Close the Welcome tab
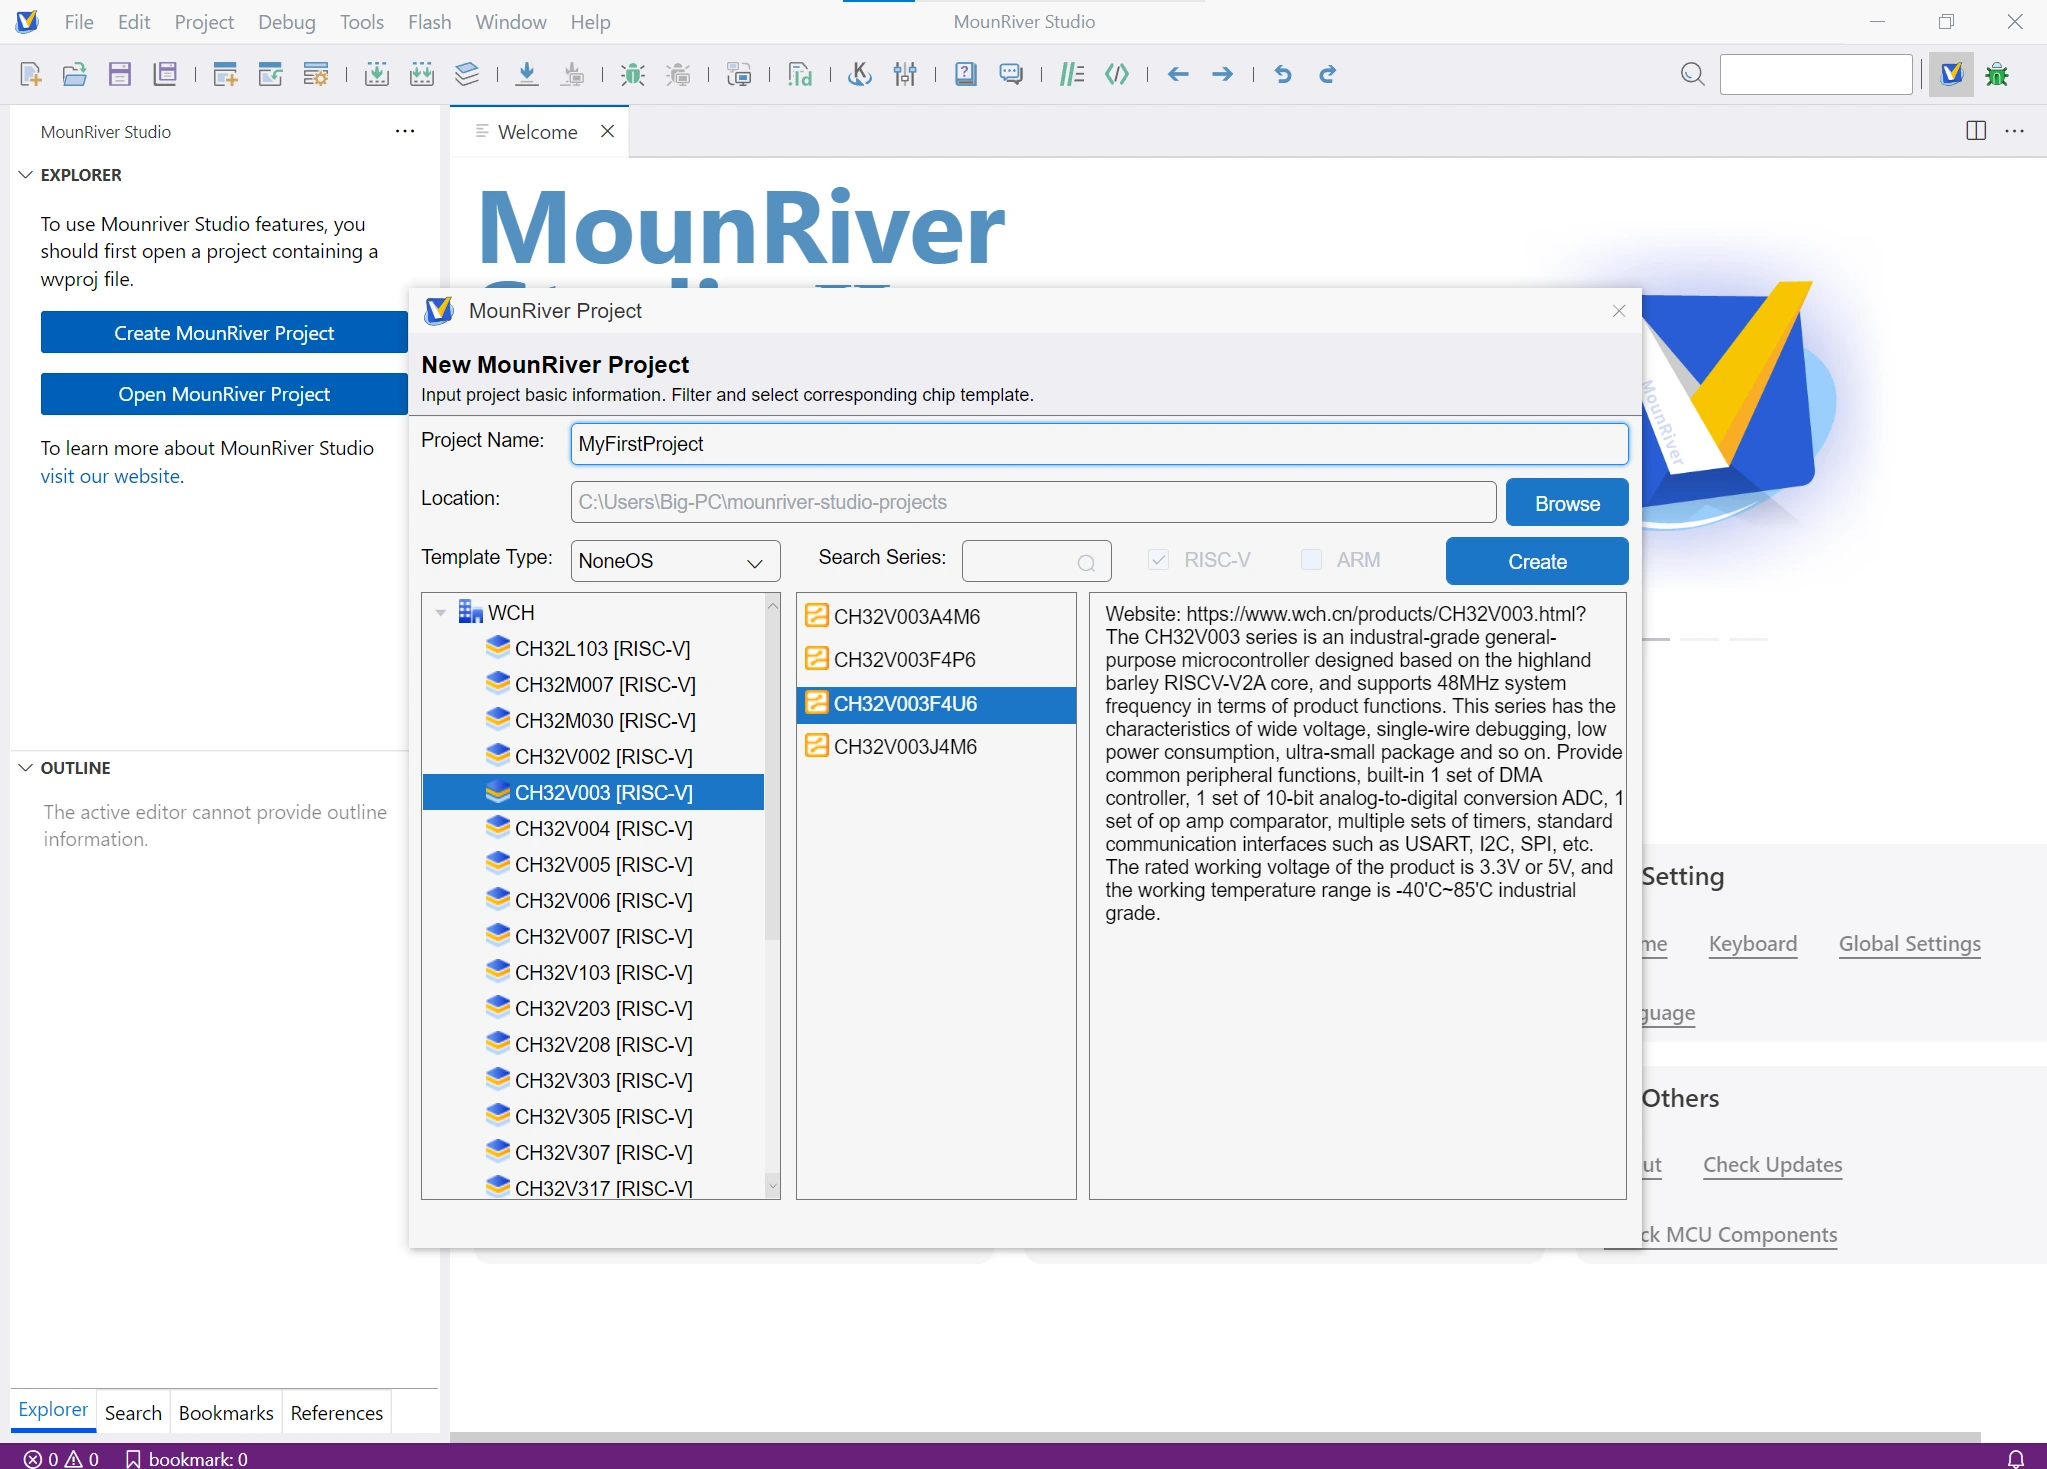The height and width of the screenshot is (1469, 2047). point(607,131)
